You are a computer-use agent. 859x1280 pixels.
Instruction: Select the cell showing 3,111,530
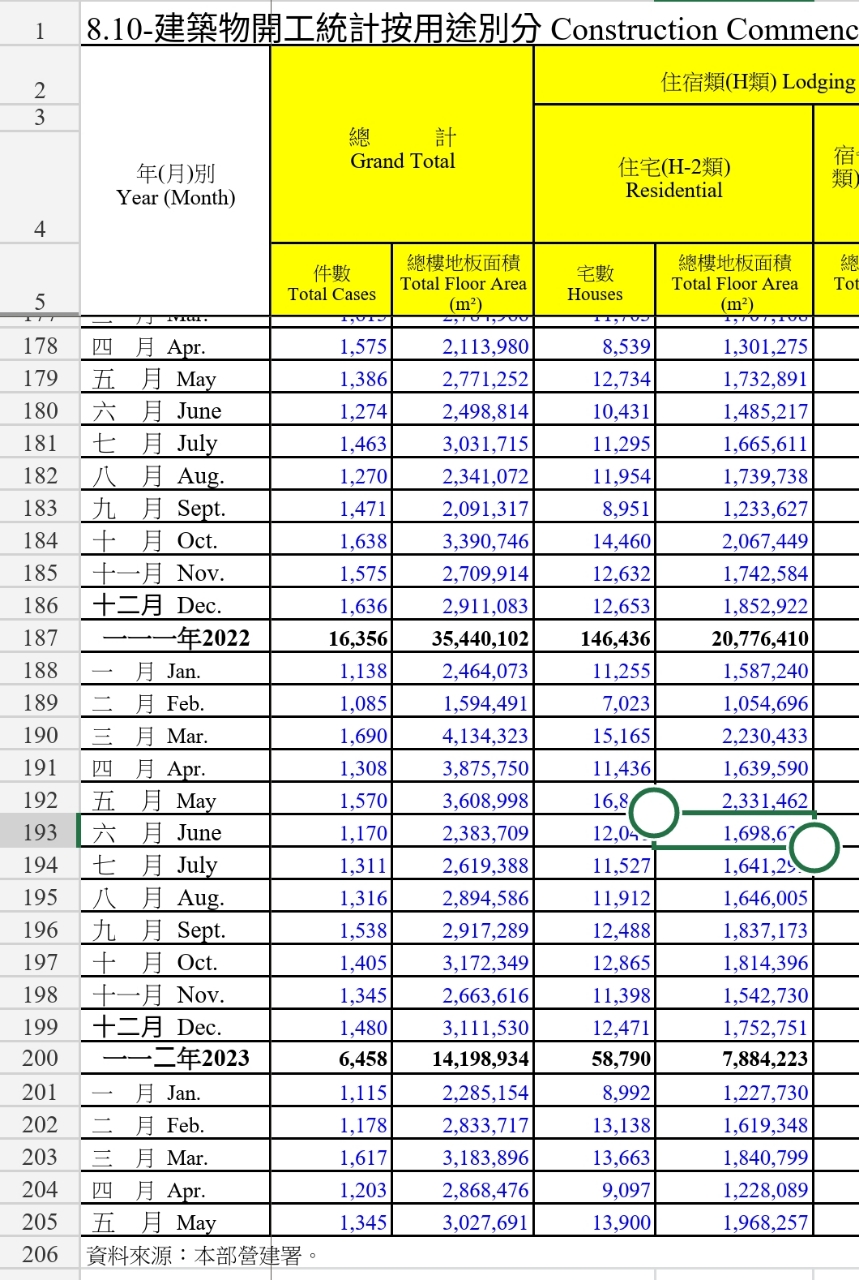pyautogui.click(x=463, y=1027)
